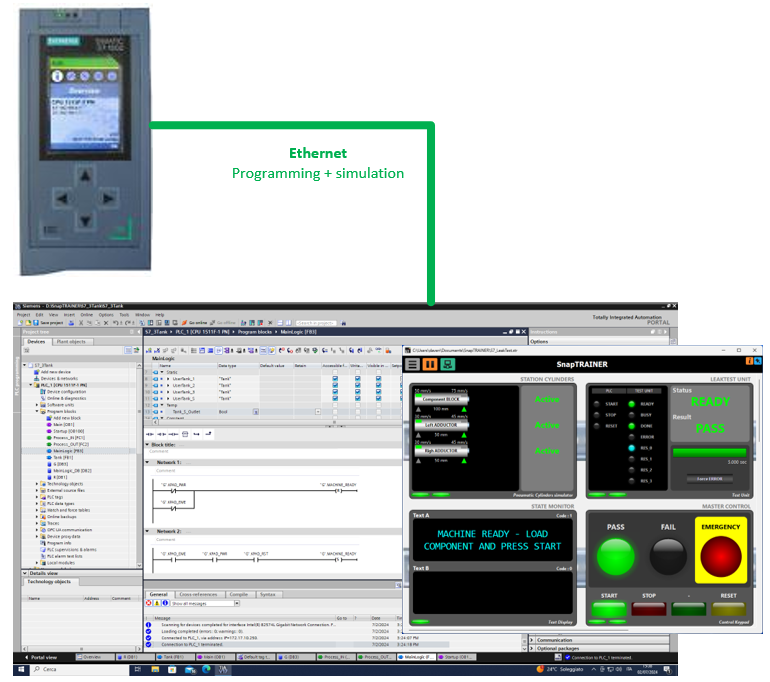The width and height of the screenshot is (770, 682).
Task: Collapse the Network 2 section
Action: click(147, 531)
